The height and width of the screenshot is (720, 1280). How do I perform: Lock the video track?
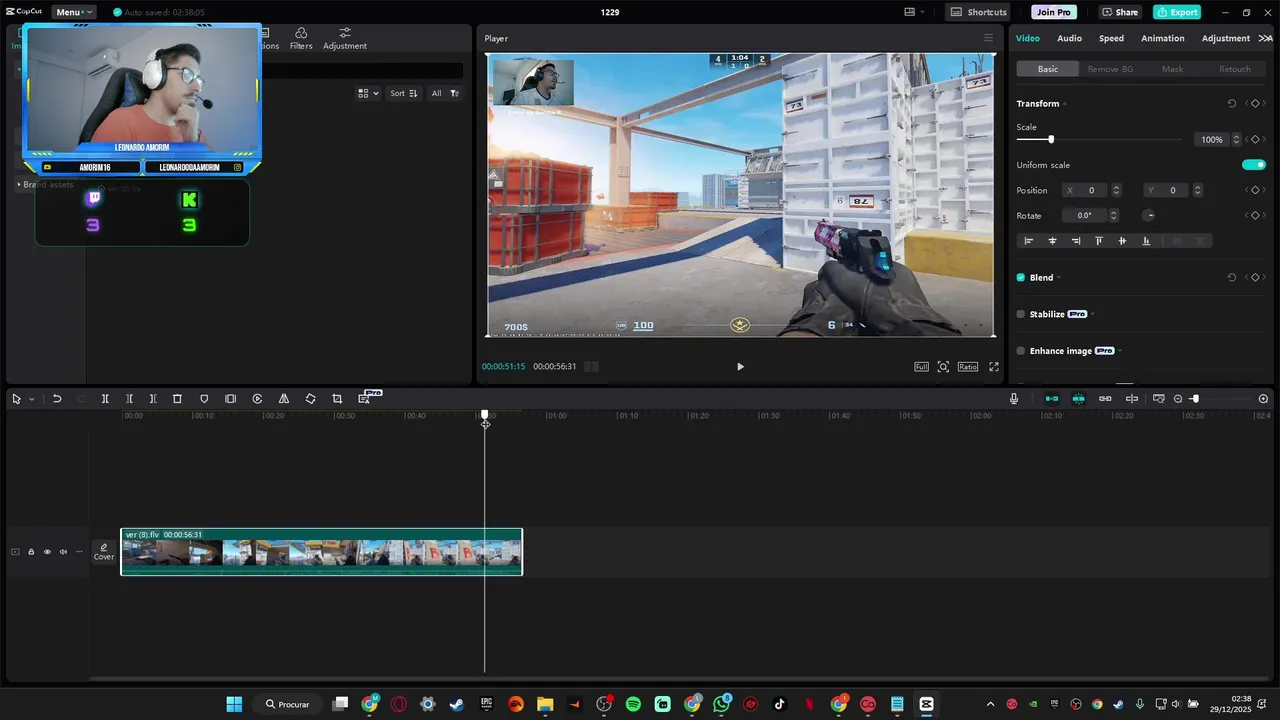point(31,552)
